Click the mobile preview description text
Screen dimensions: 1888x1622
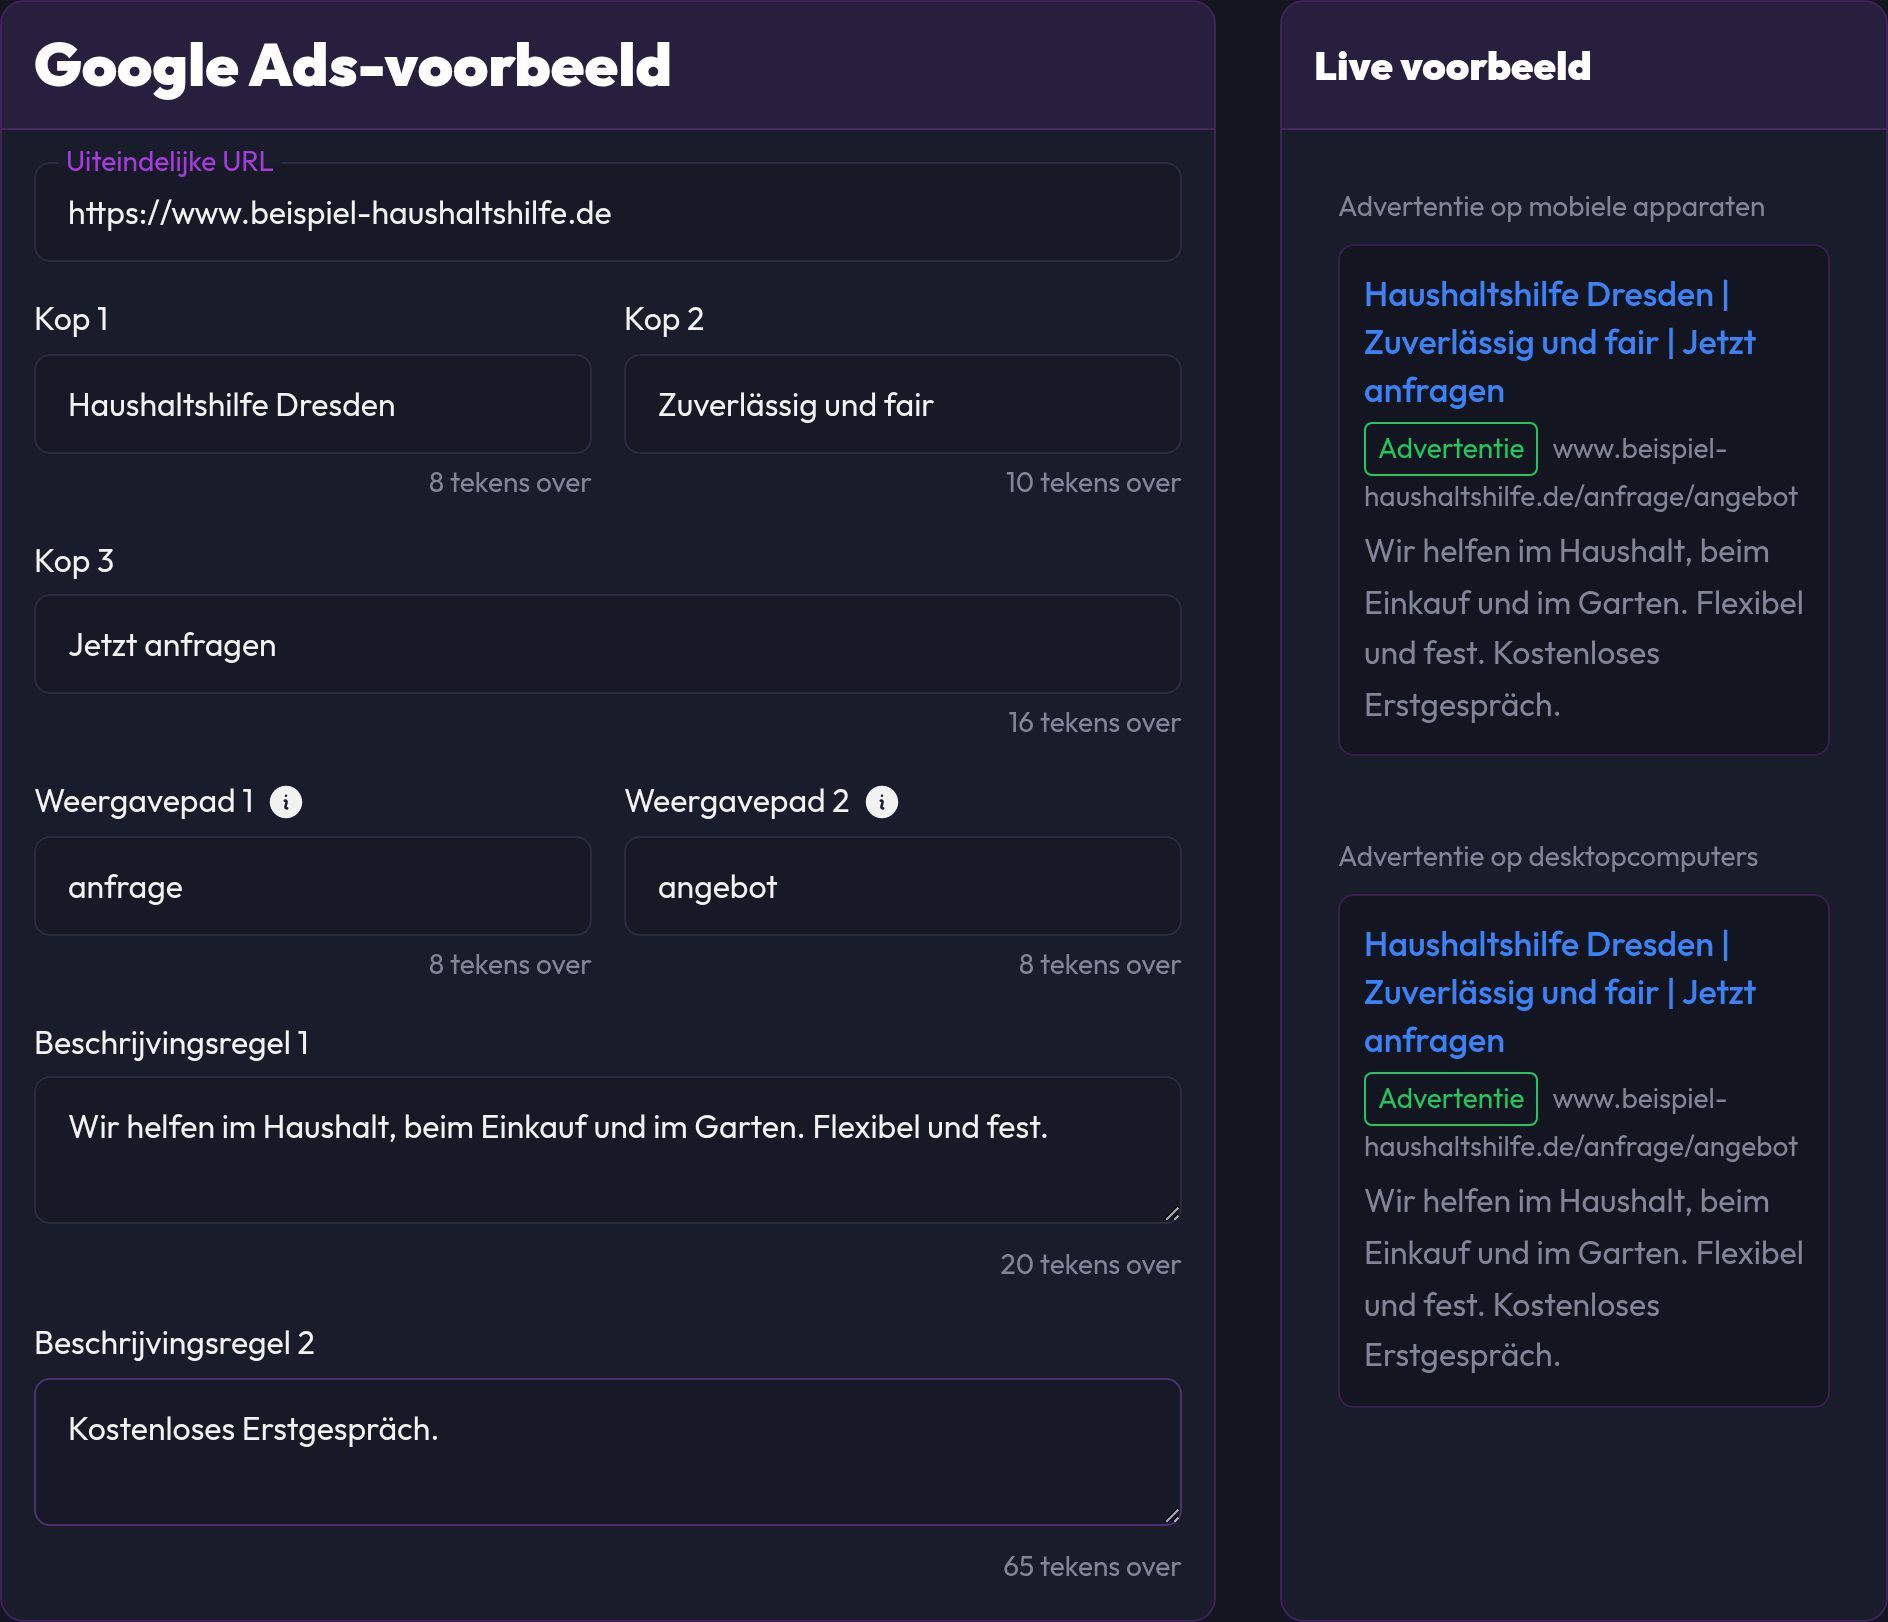tap(1584, 628)
